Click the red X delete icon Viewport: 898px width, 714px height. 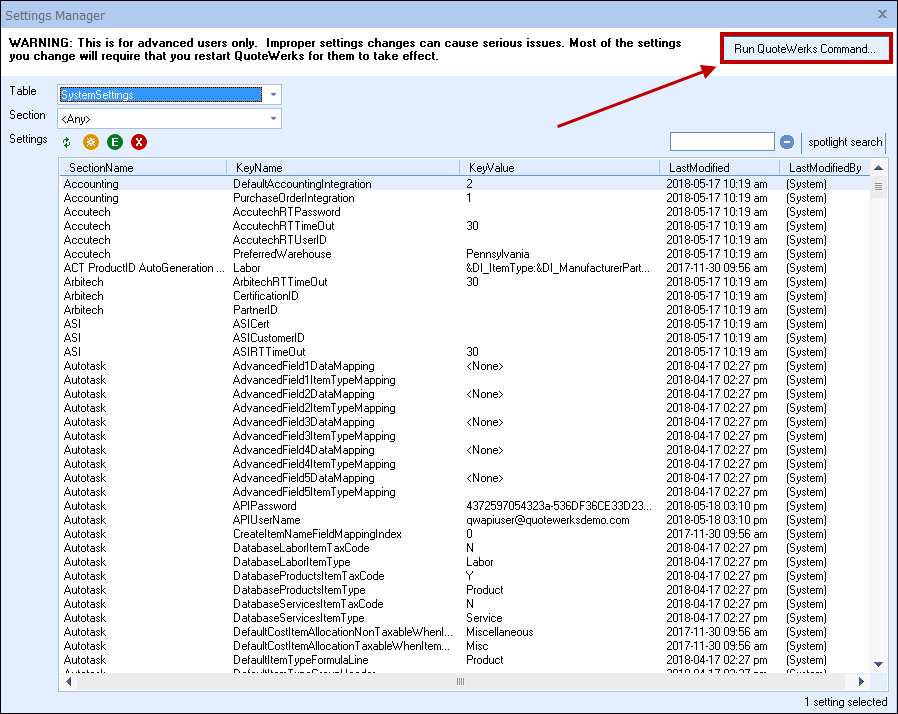(139, 143)
